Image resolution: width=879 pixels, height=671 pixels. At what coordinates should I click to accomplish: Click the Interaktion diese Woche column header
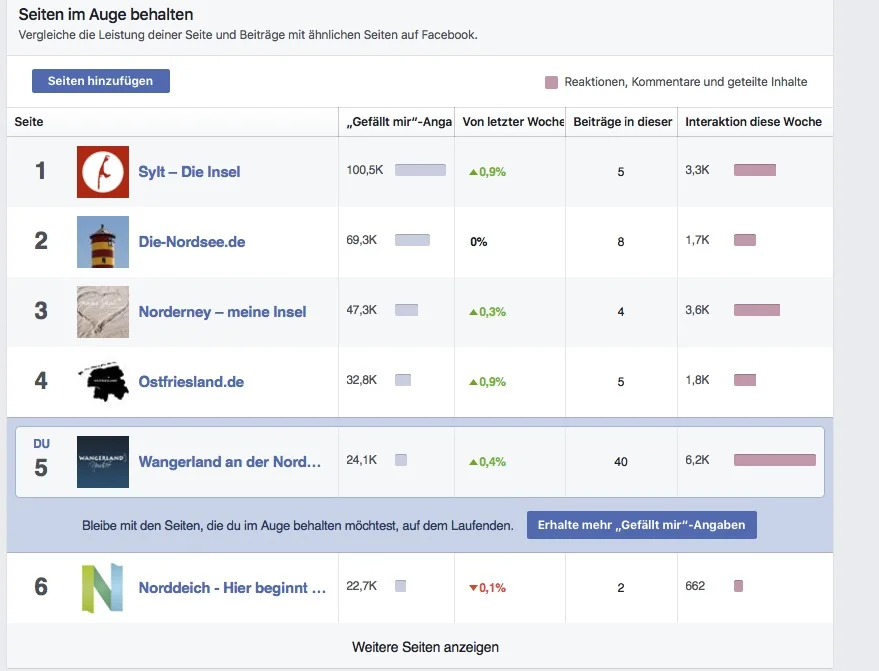point(753,122)
